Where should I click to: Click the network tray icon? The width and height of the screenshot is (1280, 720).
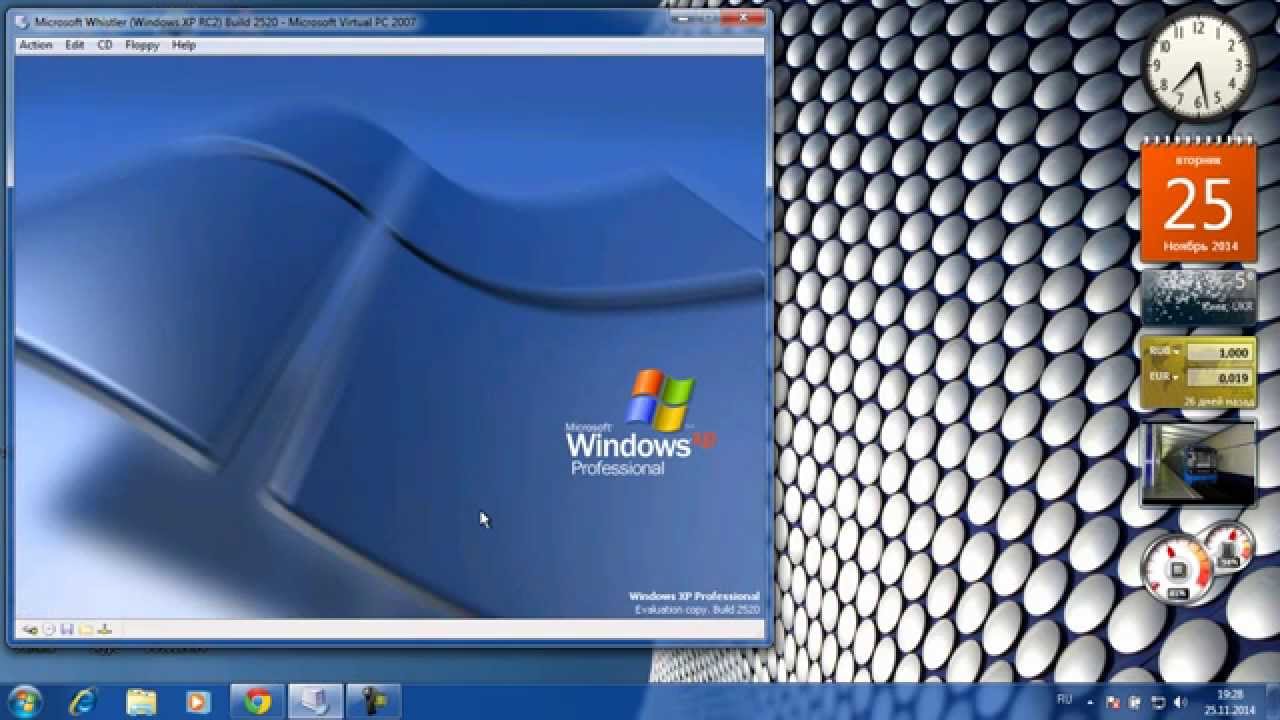click(x=1158, y=703)
